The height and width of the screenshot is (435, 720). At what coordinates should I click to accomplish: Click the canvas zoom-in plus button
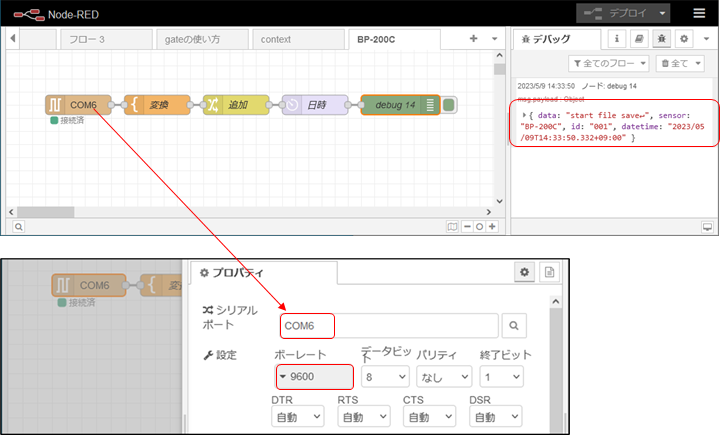click(x=493, y=226)
